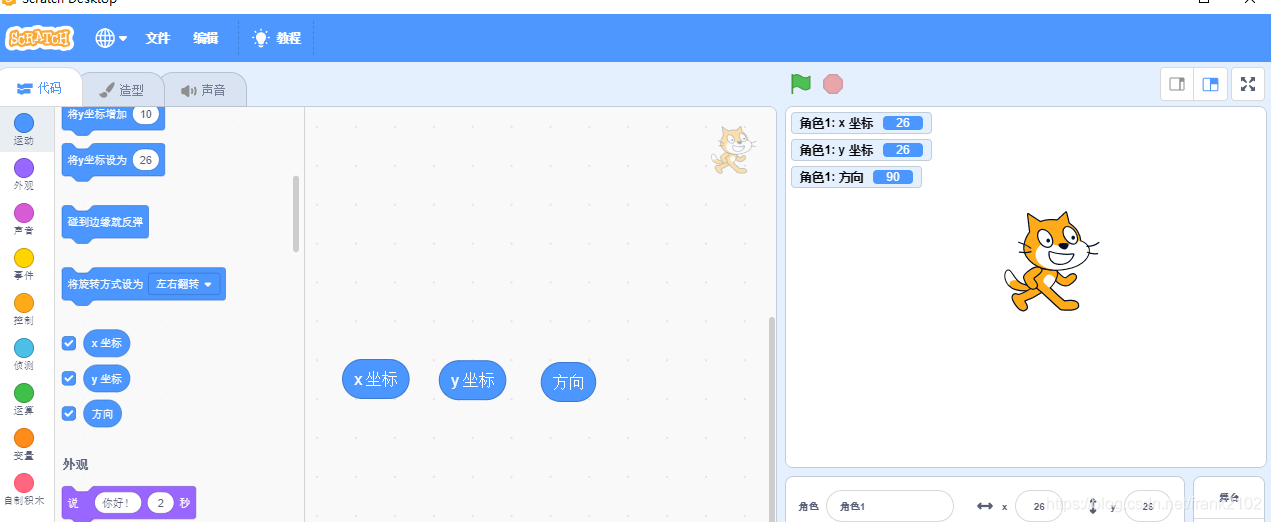The height and width of the screenshot is (522, 1271).
Task: Click the 你好! text field in say block
Action: point(119,503)
